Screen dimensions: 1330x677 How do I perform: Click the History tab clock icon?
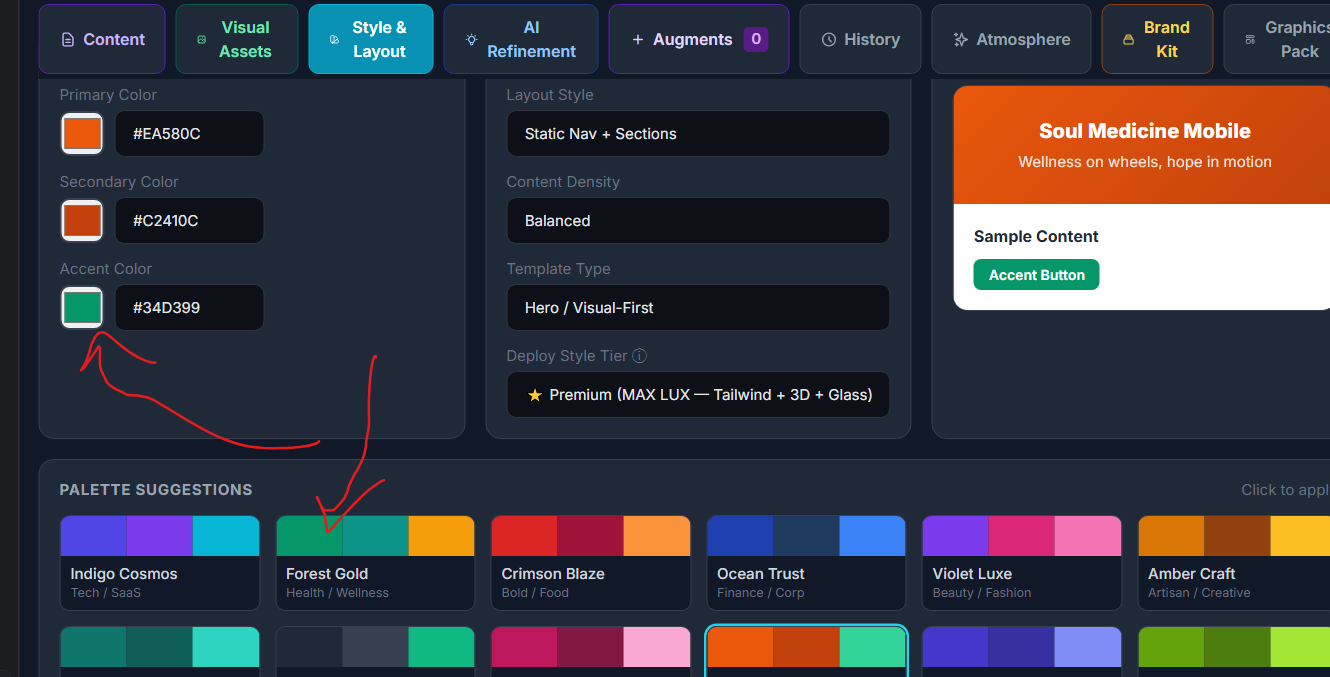point(829,40)
